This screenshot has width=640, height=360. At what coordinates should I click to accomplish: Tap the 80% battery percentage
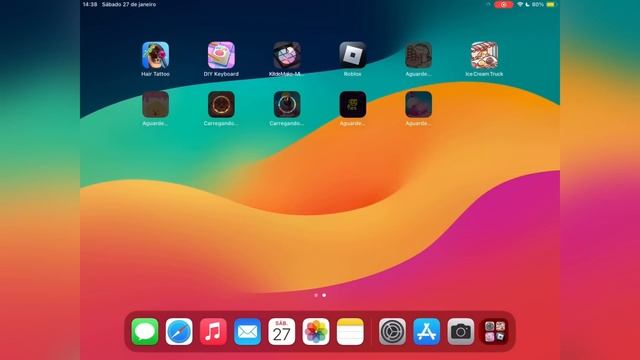538,4
